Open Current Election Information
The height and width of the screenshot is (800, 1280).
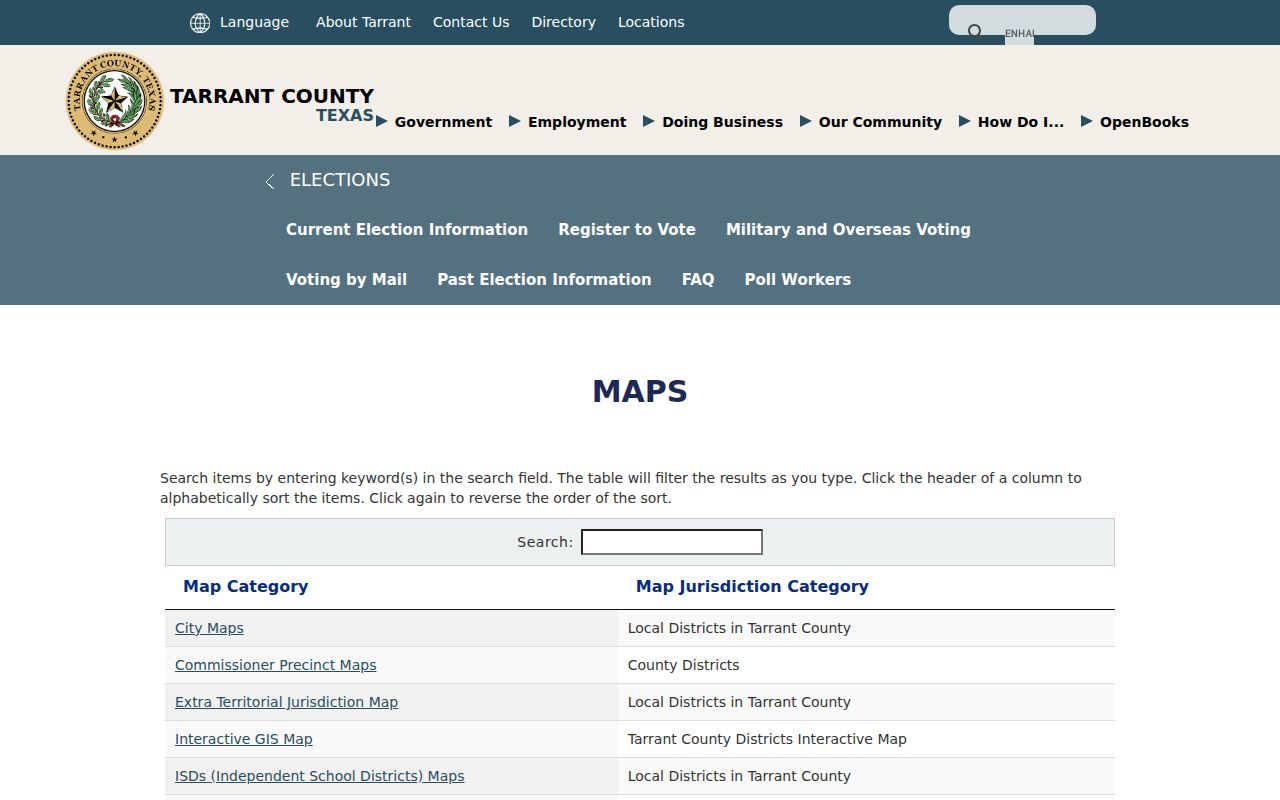click(407, 229)
